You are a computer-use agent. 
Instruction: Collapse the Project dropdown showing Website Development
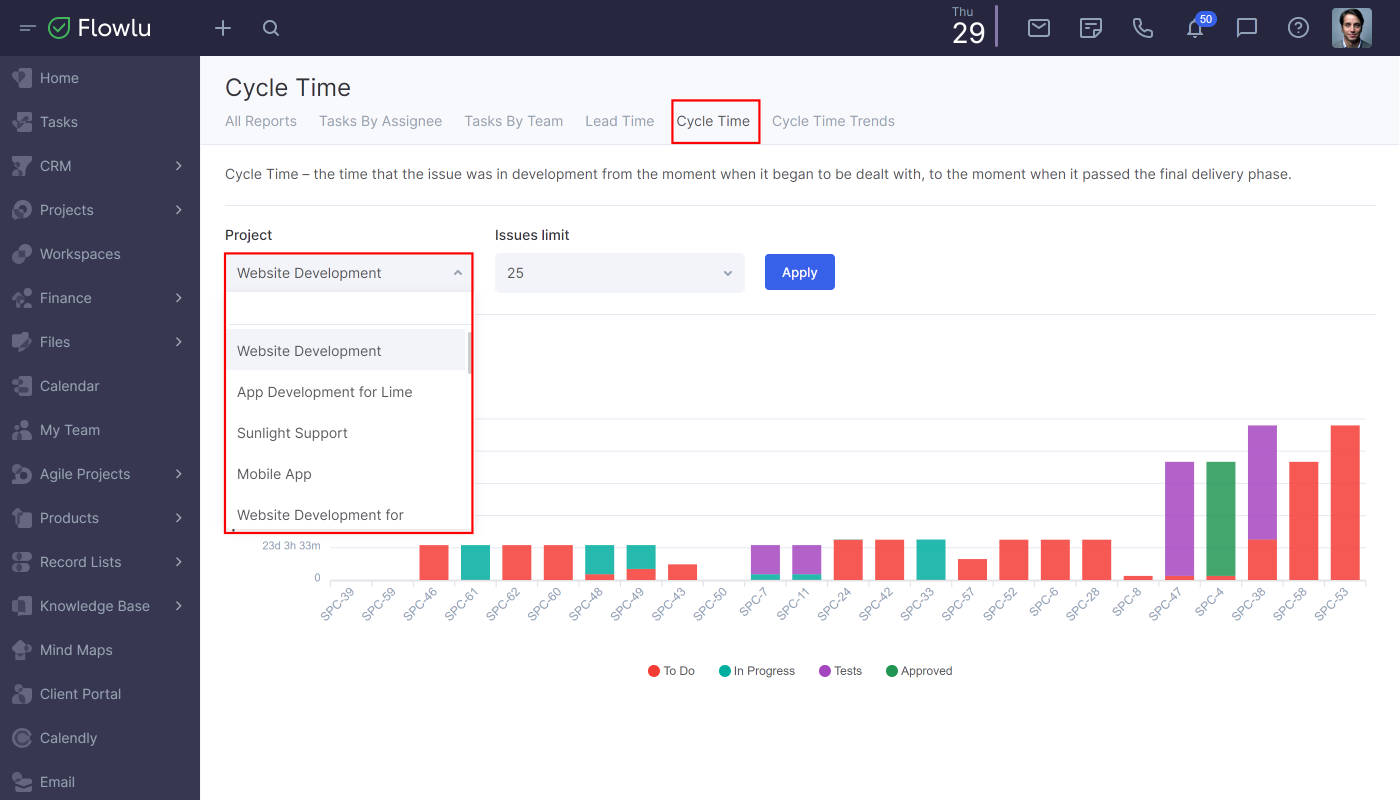point(349,273)
